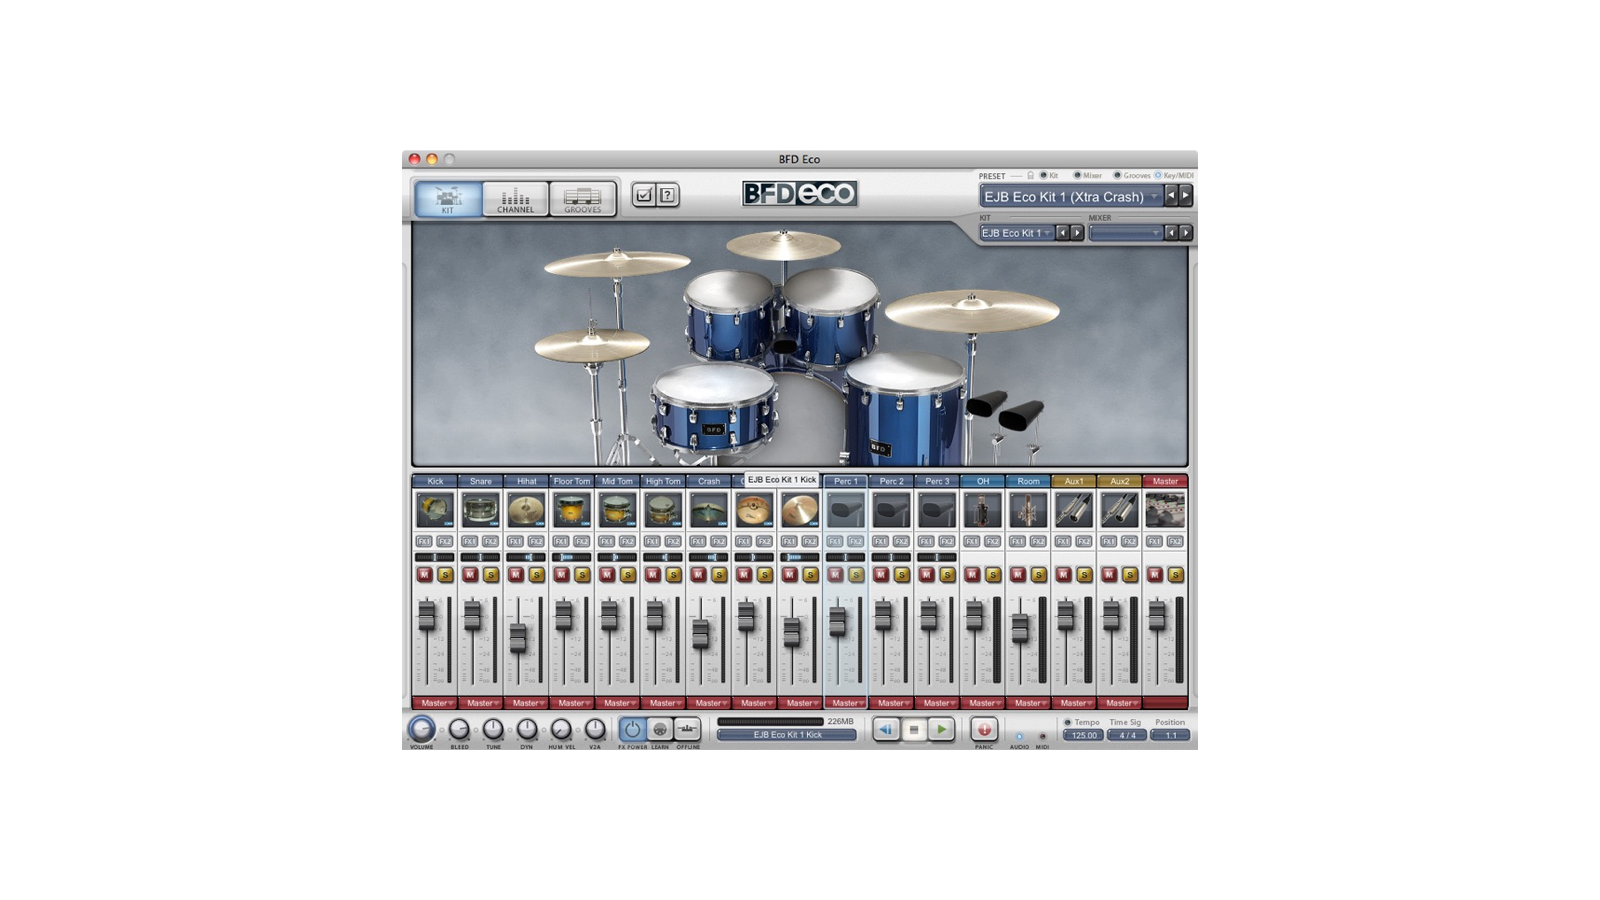The height and width of the screenshot is (900, 1600).
Task: Mute the Room channel
Action: [1017, 575]
